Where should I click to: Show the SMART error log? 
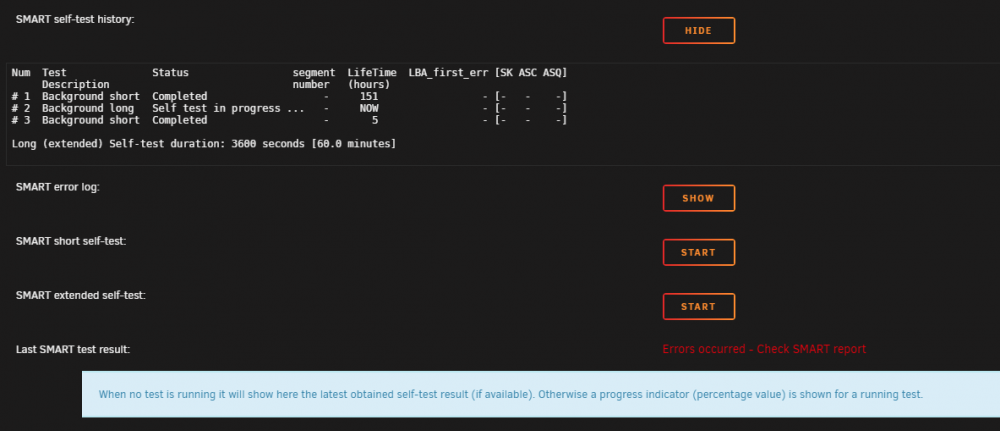pos(698,198)
